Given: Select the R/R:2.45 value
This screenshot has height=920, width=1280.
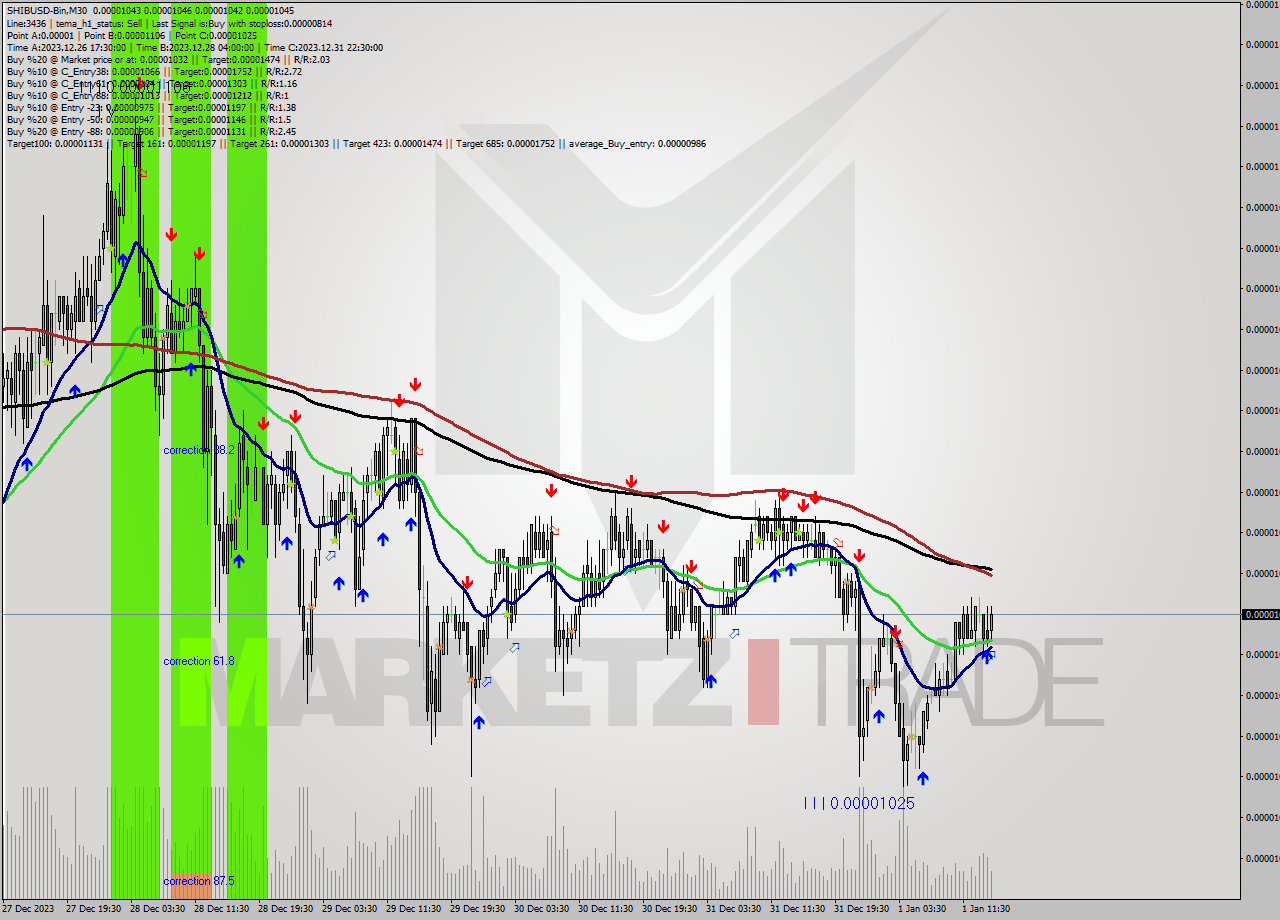Looking at the screenshot, I should [279, 131].
